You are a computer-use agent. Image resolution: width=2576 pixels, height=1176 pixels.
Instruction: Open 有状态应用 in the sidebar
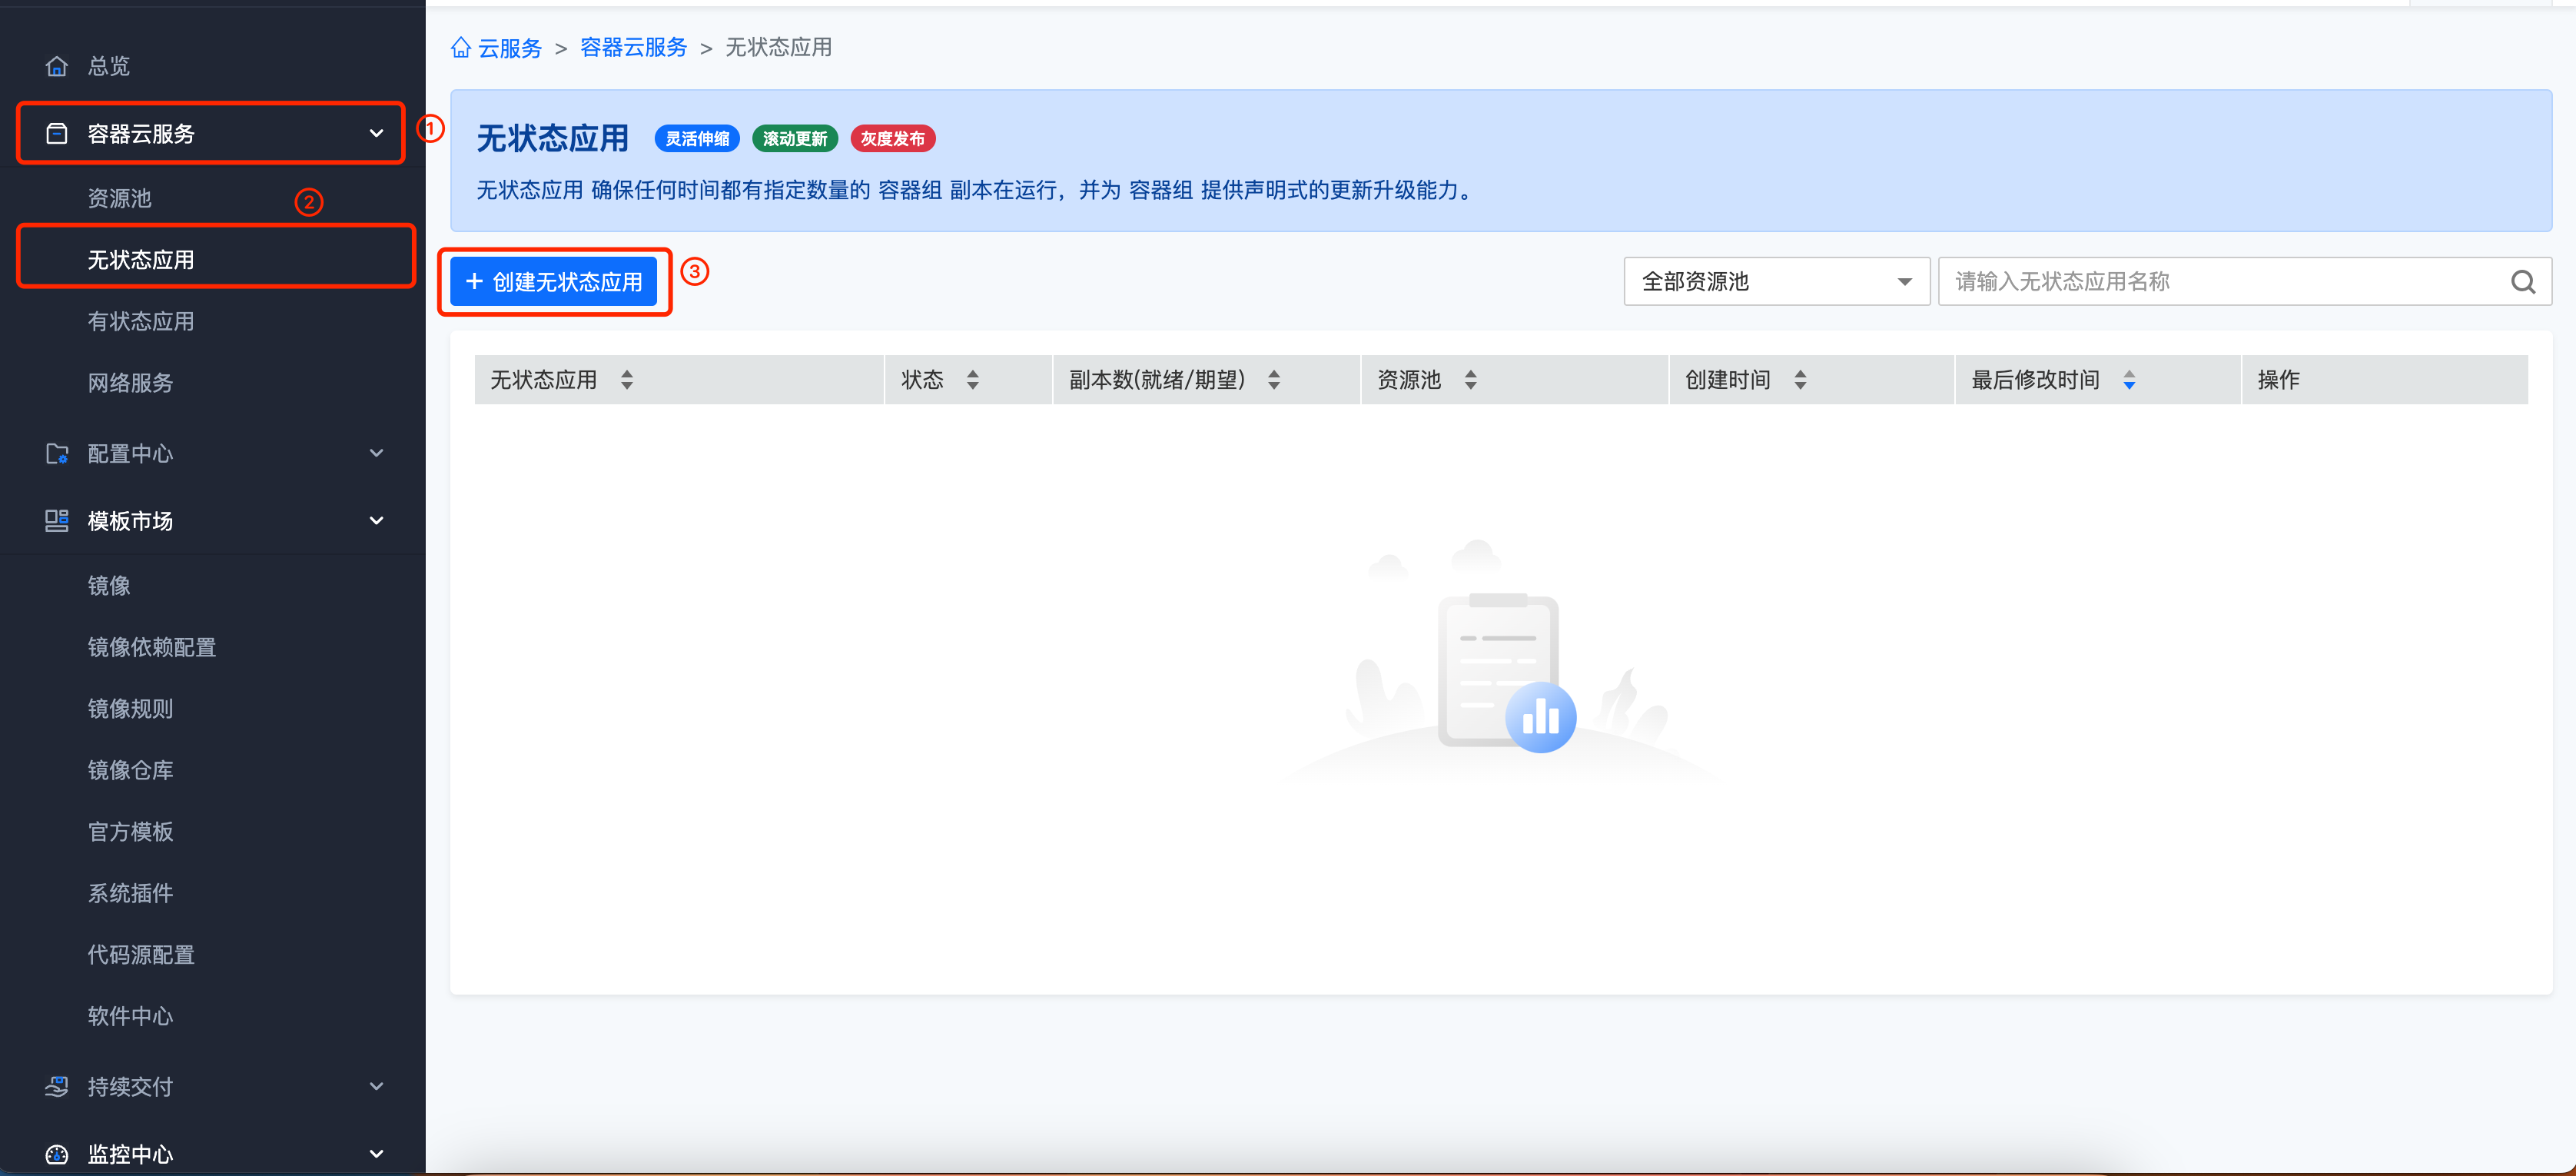tap(141, 322)
